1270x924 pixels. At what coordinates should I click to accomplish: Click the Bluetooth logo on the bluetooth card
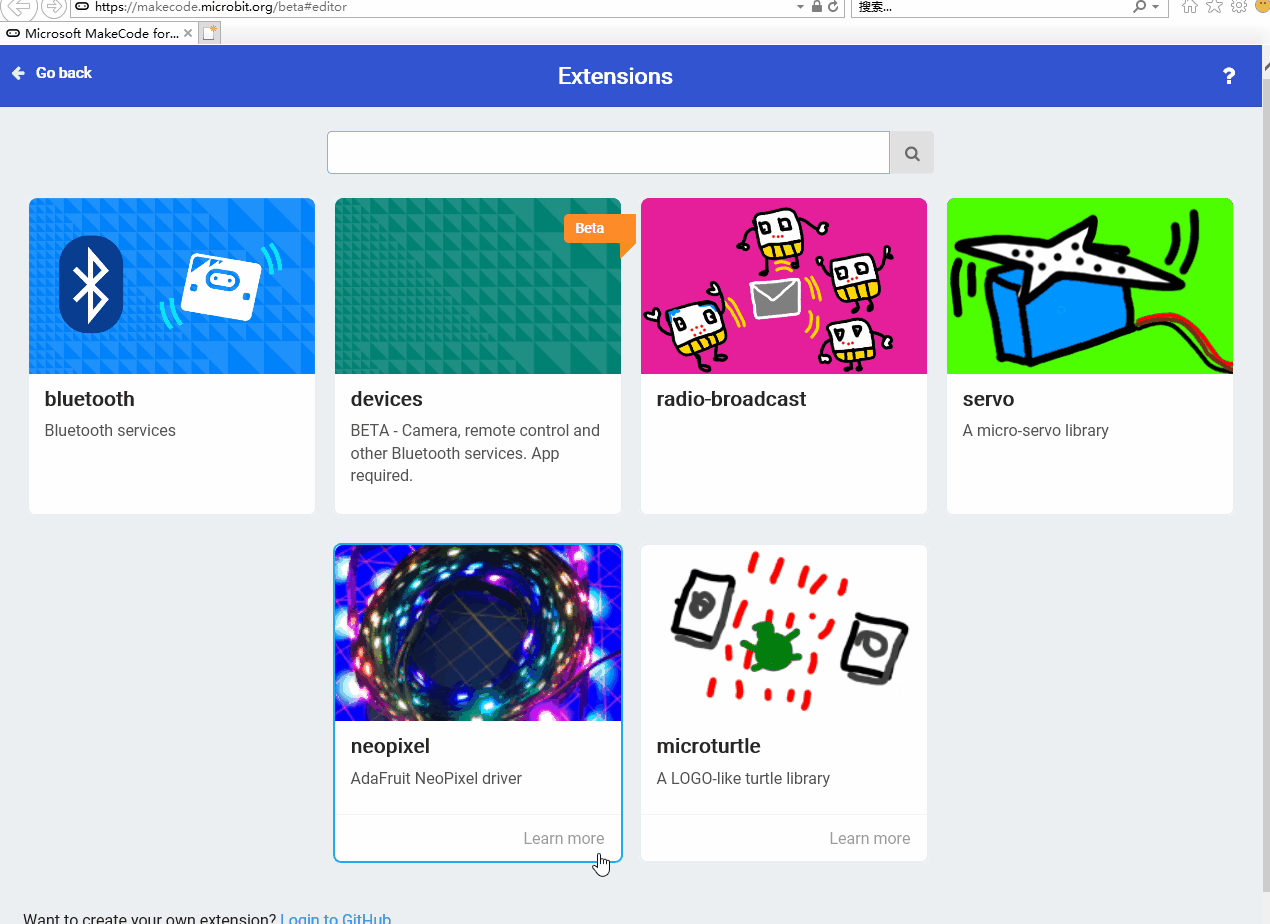[x=91, y=284]
